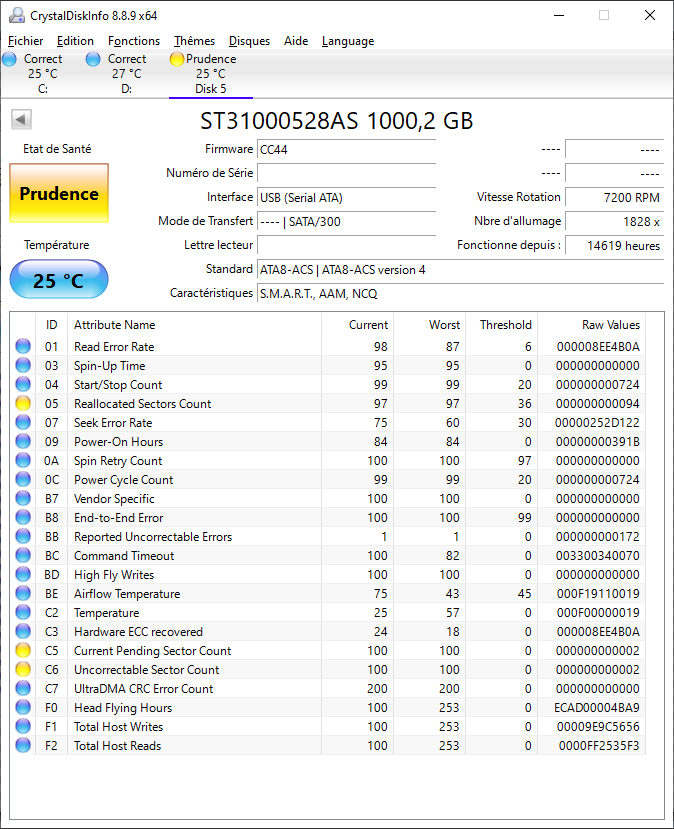
Task: Click blue status orb for Start/Stop Count
Action: point(23,384)
